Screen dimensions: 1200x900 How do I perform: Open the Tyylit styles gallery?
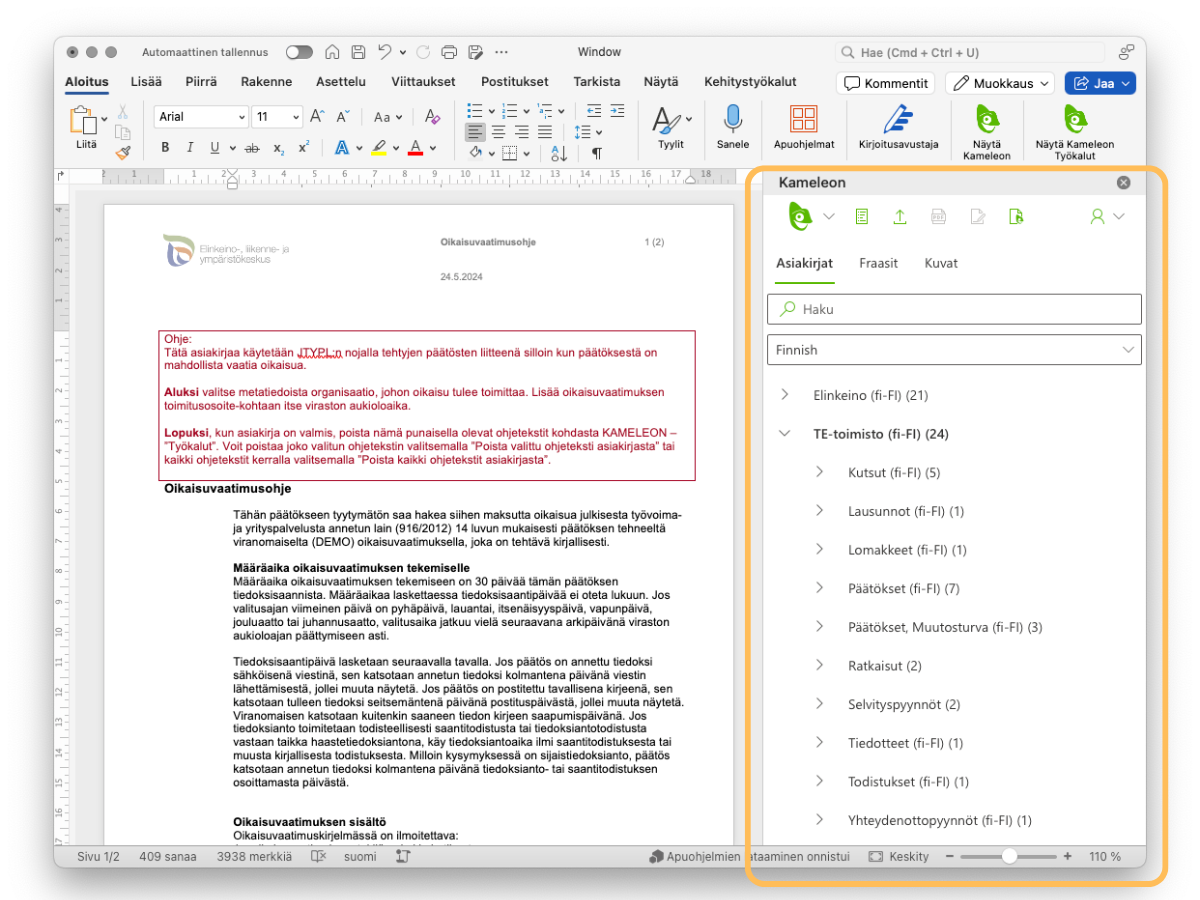click(x=671, y=128)
